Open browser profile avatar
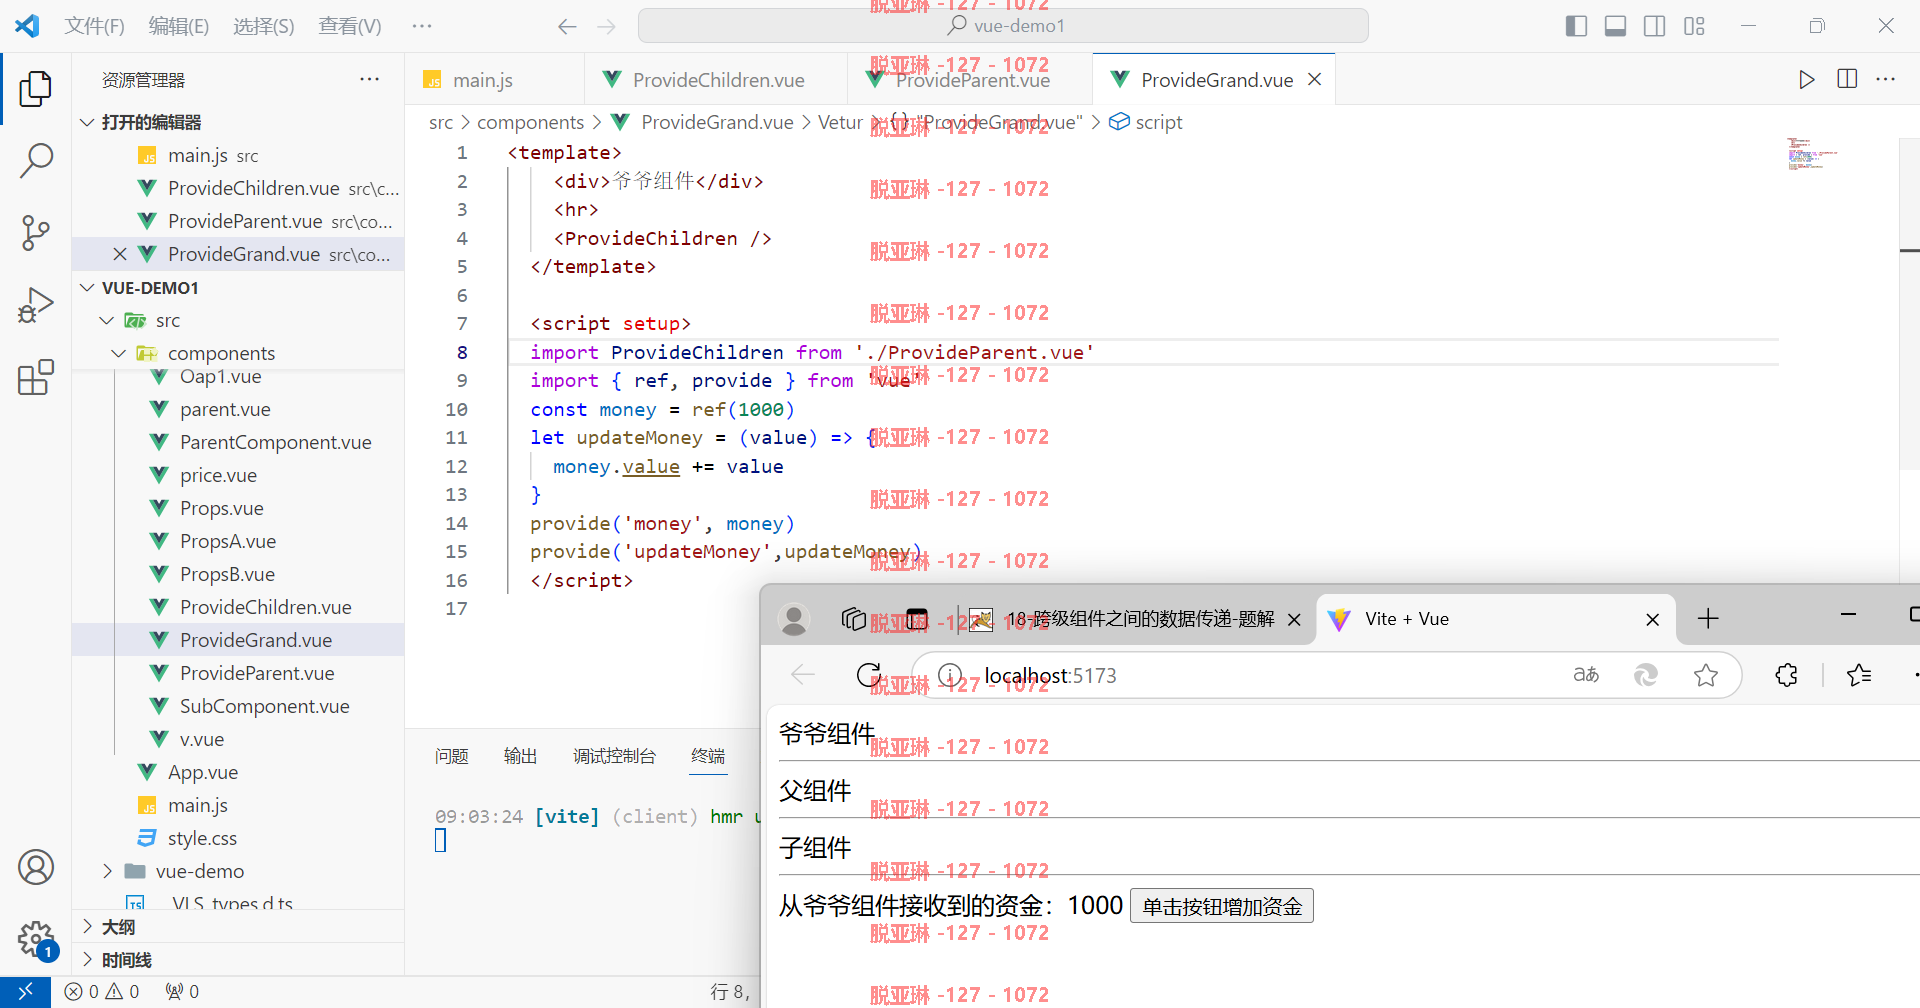1920x1008 pixels. pos(794,619)
